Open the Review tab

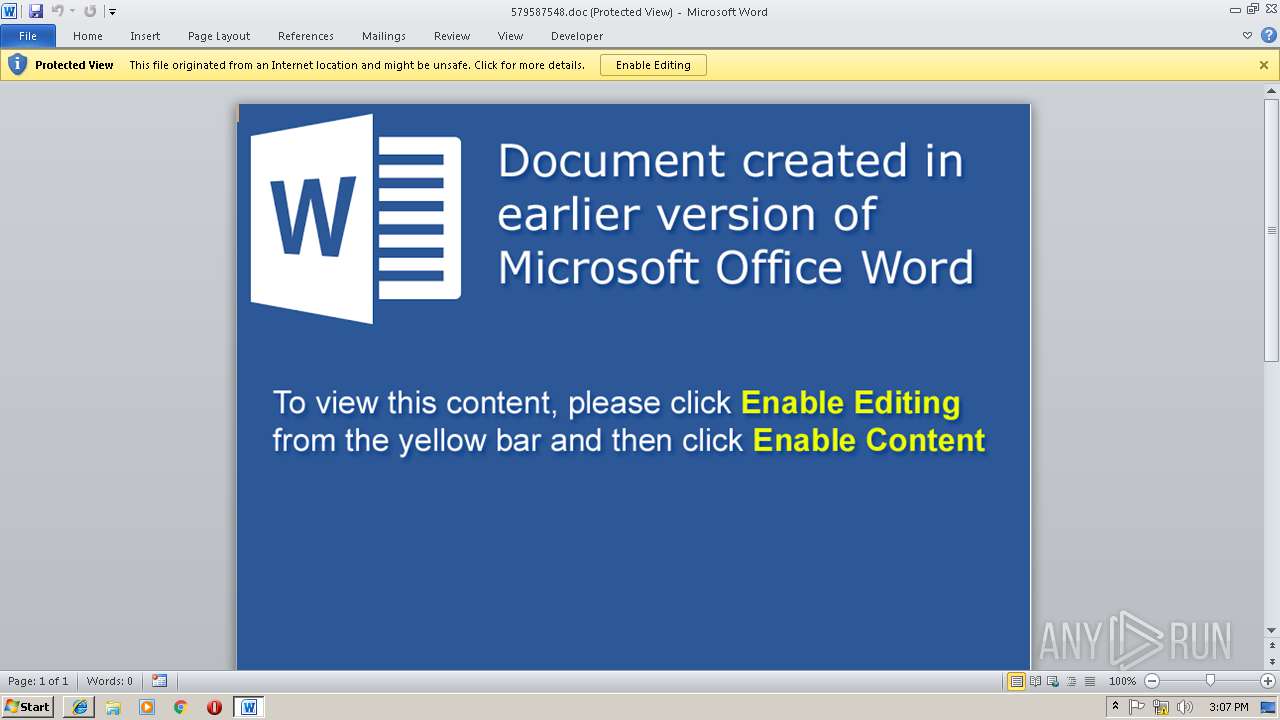click(x=452, y=36)
